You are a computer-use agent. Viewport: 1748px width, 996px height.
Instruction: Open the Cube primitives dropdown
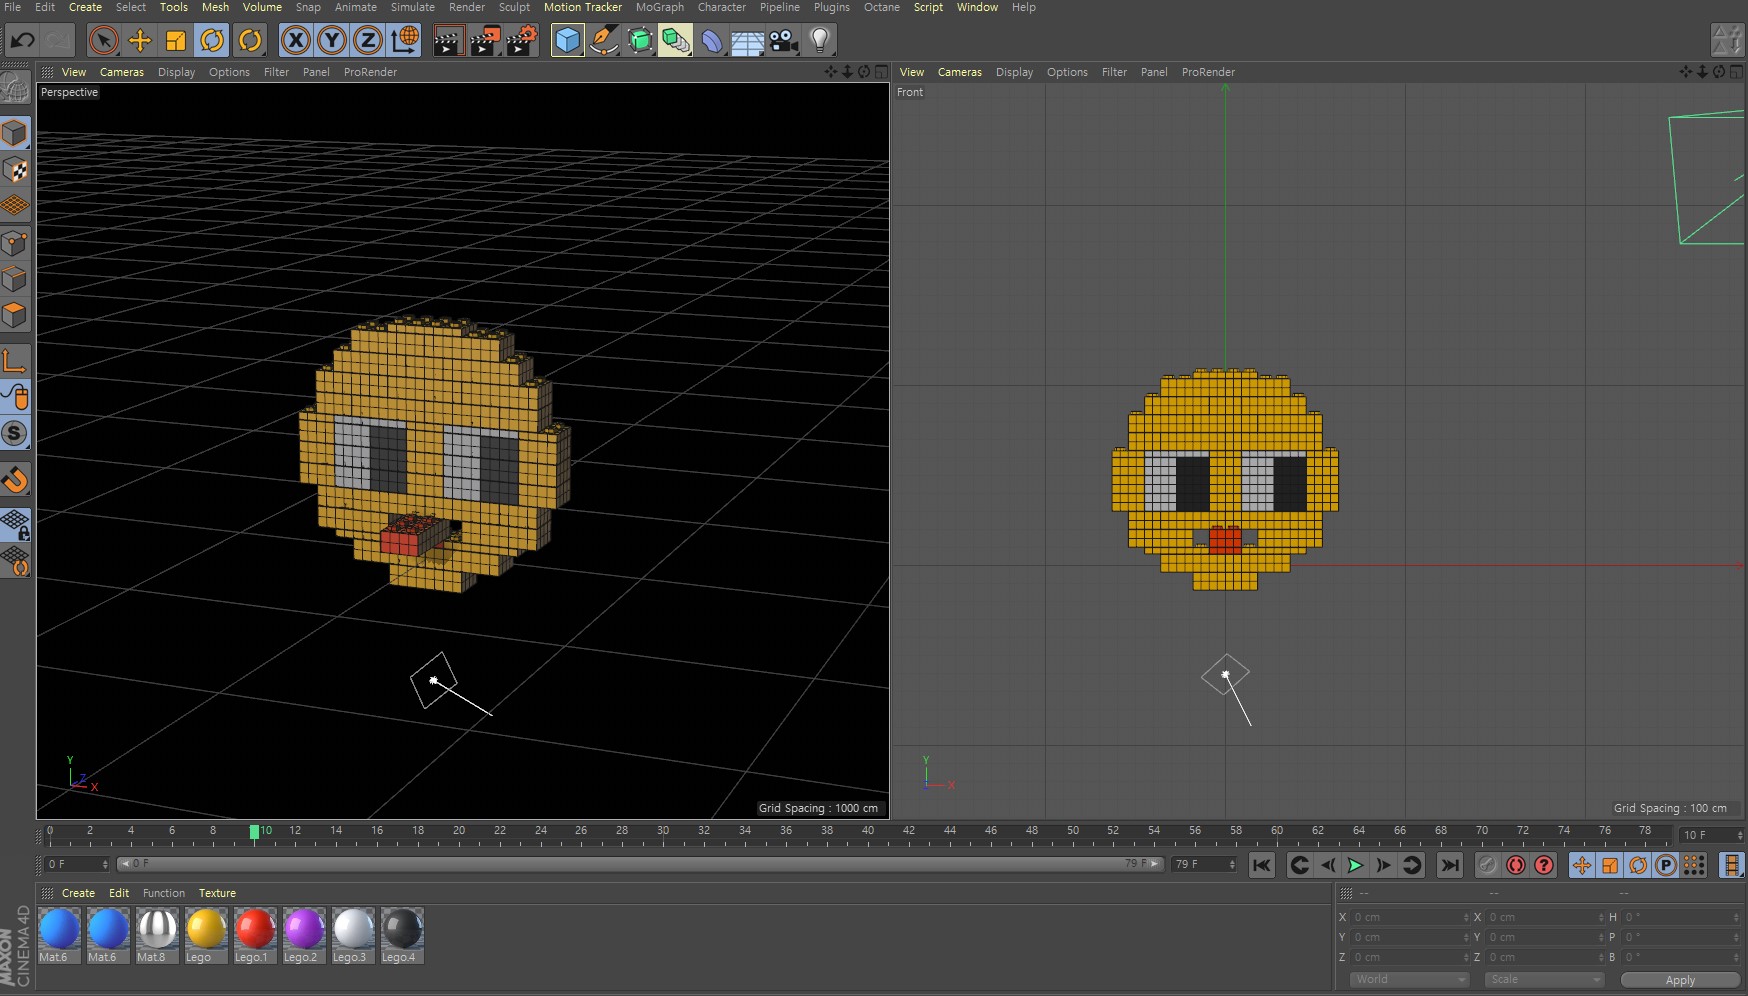[567, 40]
